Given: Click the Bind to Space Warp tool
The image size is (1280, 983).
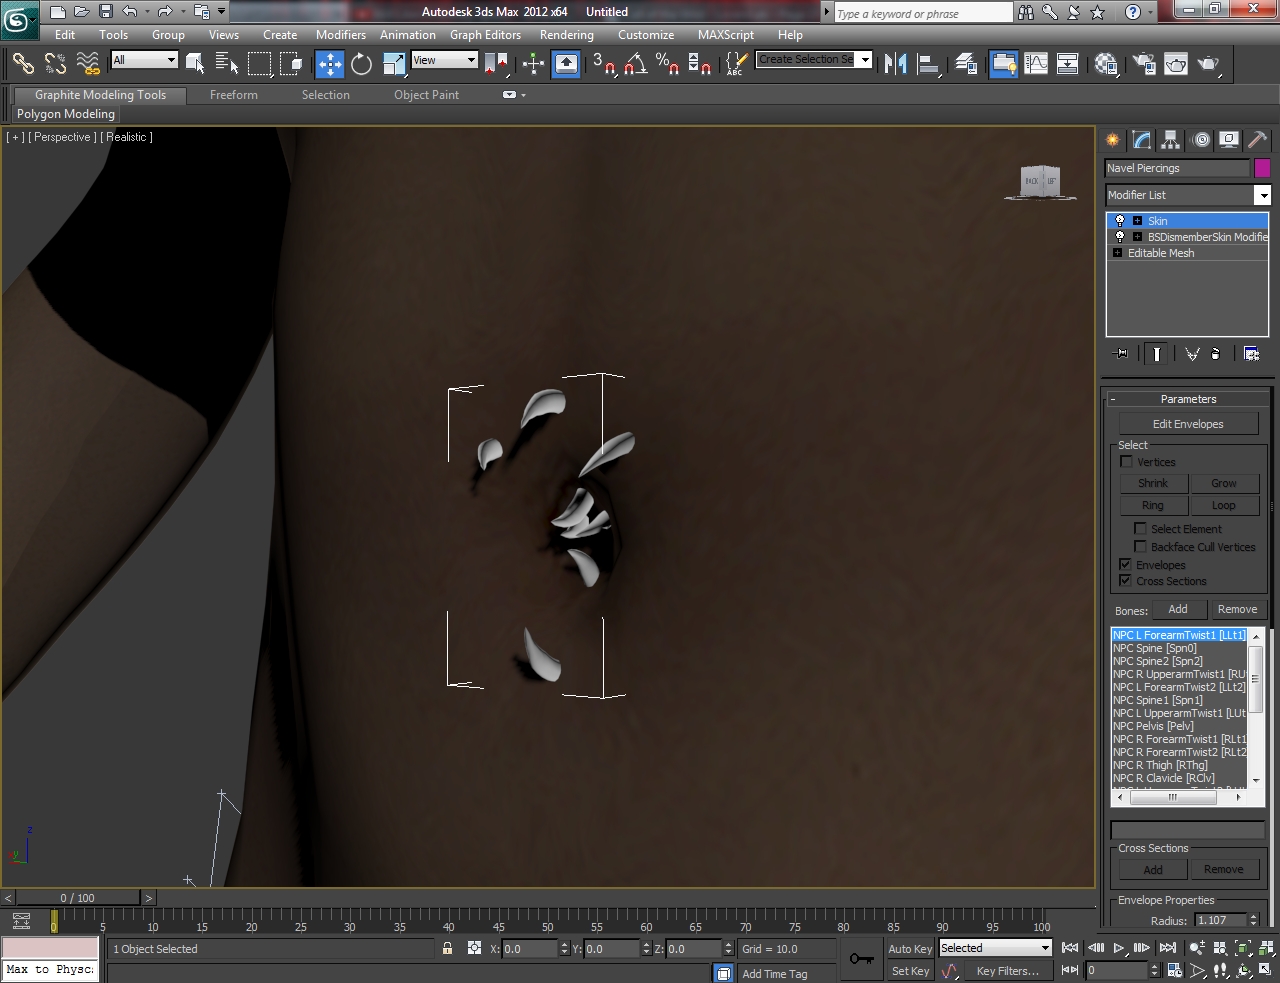Looking at the screenshot, I should [x=88, y=64].
